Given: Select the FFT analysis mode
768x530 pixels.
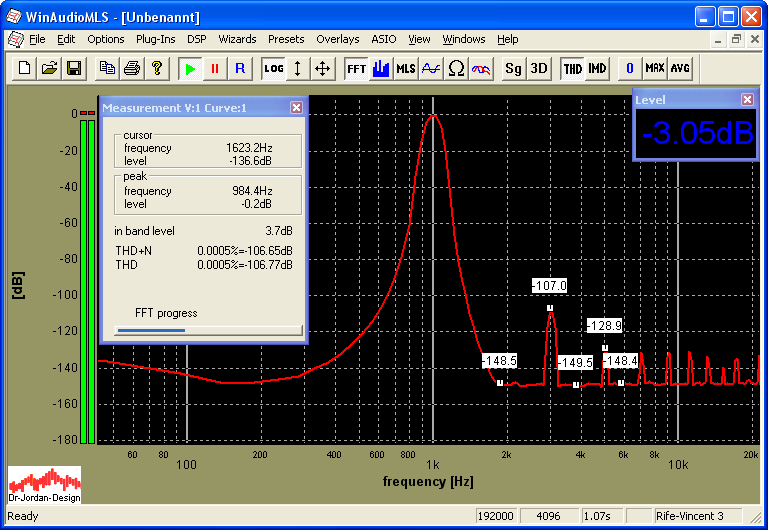Looking at the screenshot, I should tap(356, 69).
